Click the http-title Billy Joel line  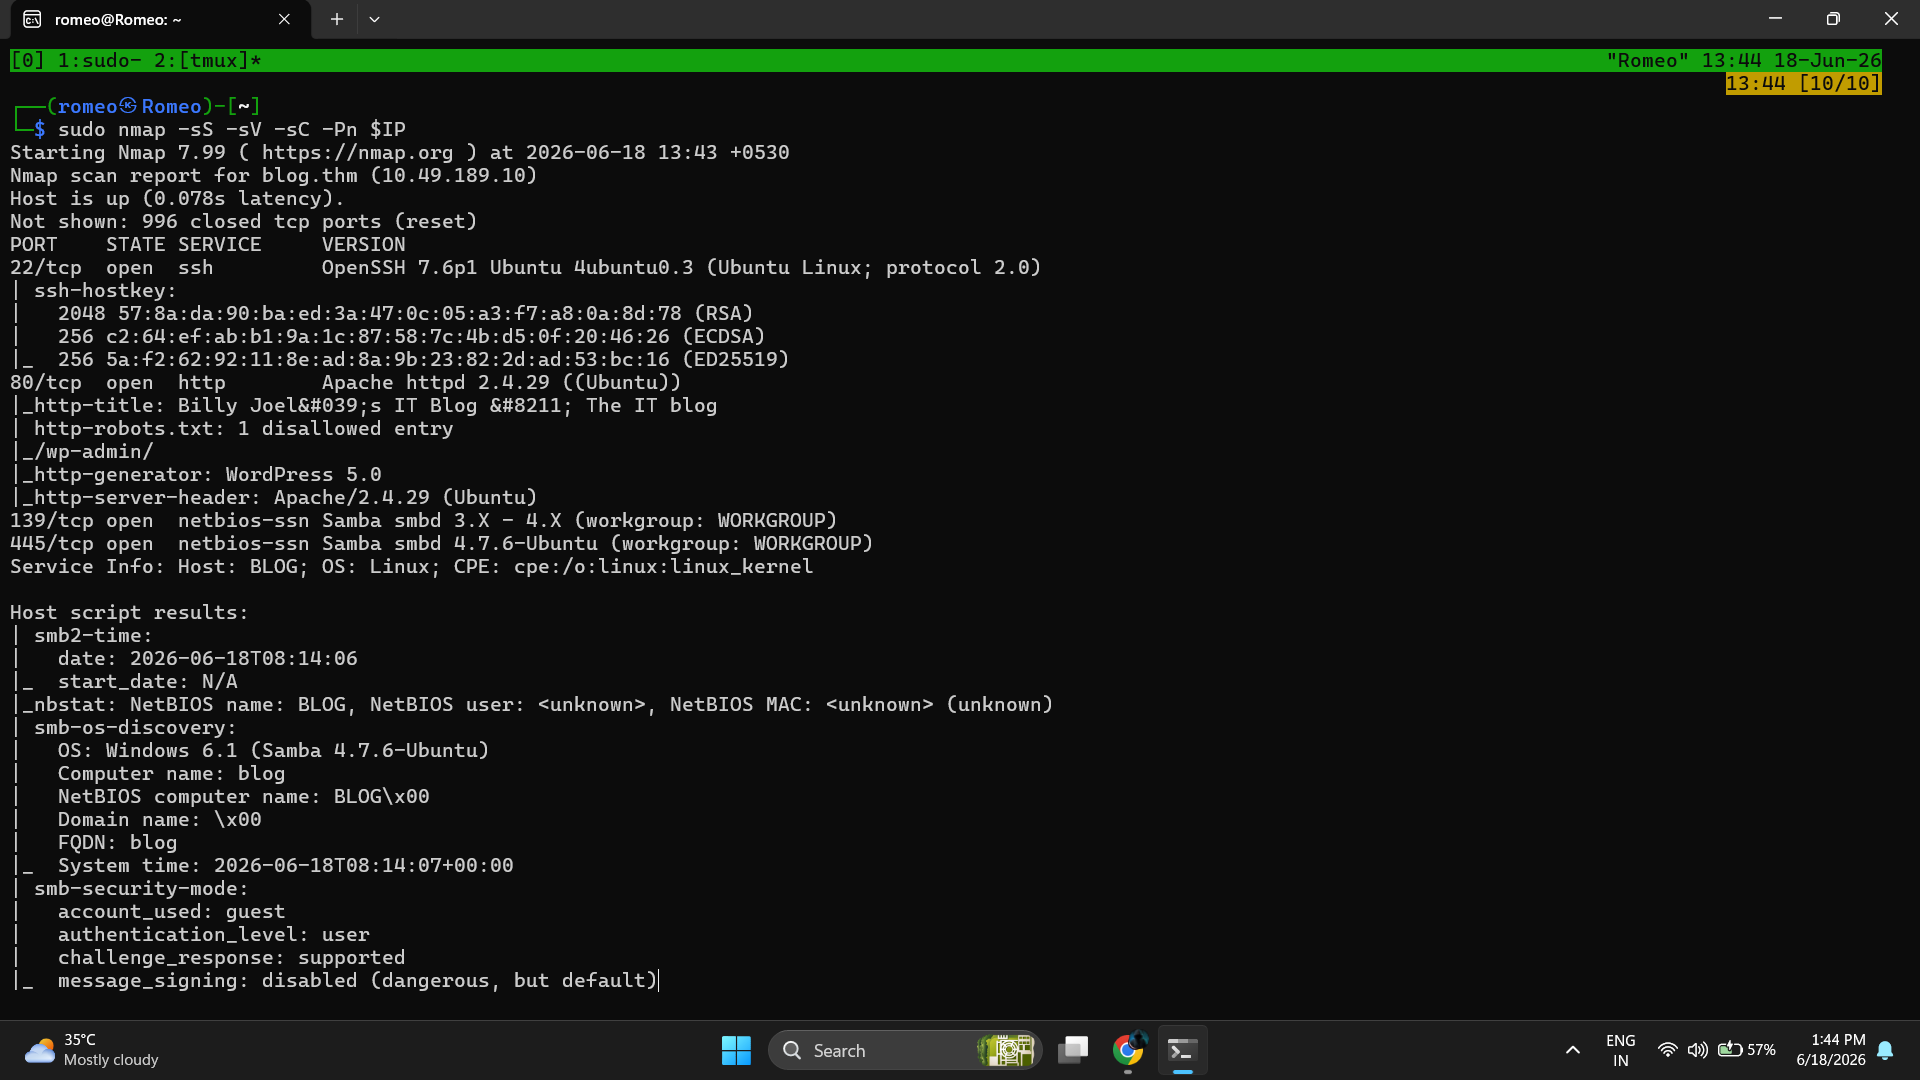click(x=364, y=406)
